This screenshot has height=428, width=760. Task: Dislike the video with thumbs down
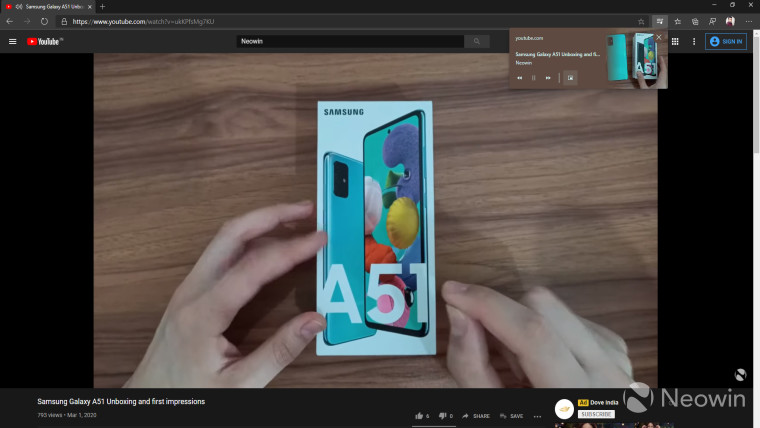(x=443, y=415)
